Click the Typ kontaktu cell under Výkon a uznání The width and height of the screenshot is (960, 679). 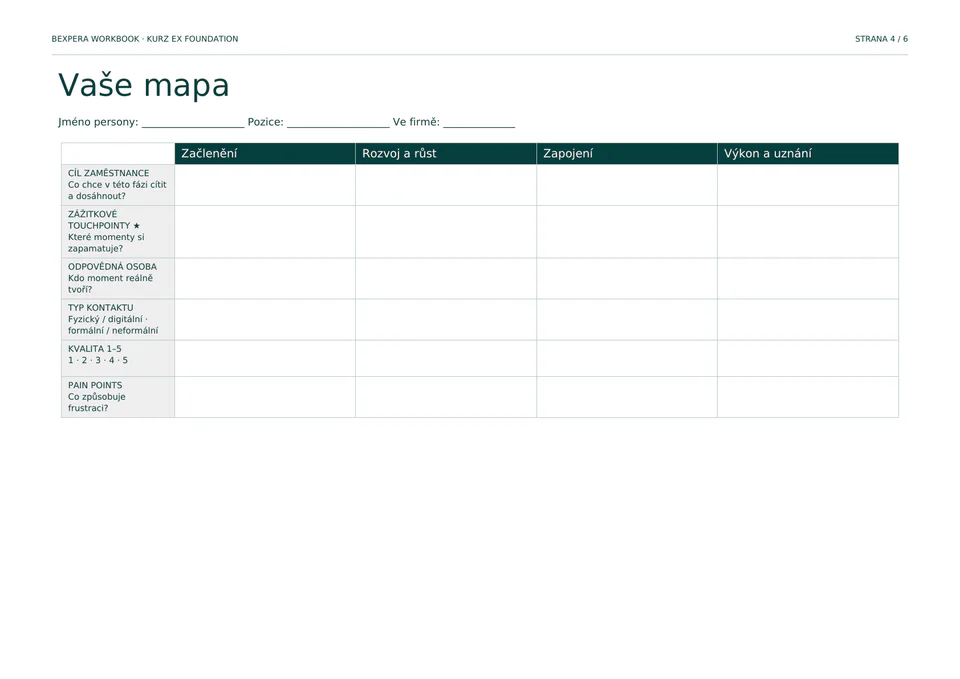[x=808, y=320]
